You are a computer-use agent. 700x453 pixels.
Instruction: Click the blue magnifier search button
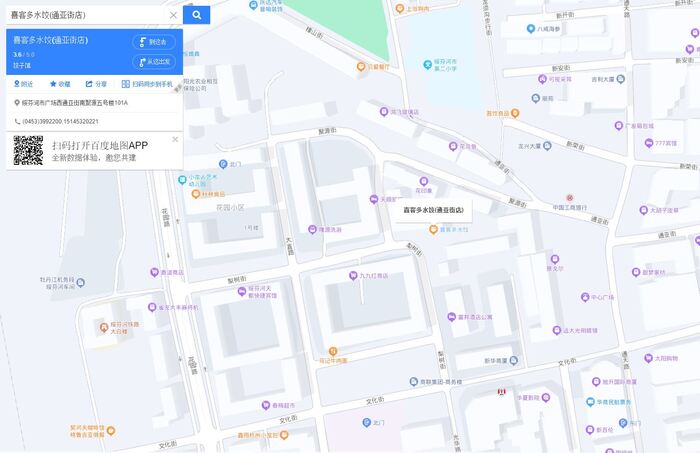click(196, 15)
